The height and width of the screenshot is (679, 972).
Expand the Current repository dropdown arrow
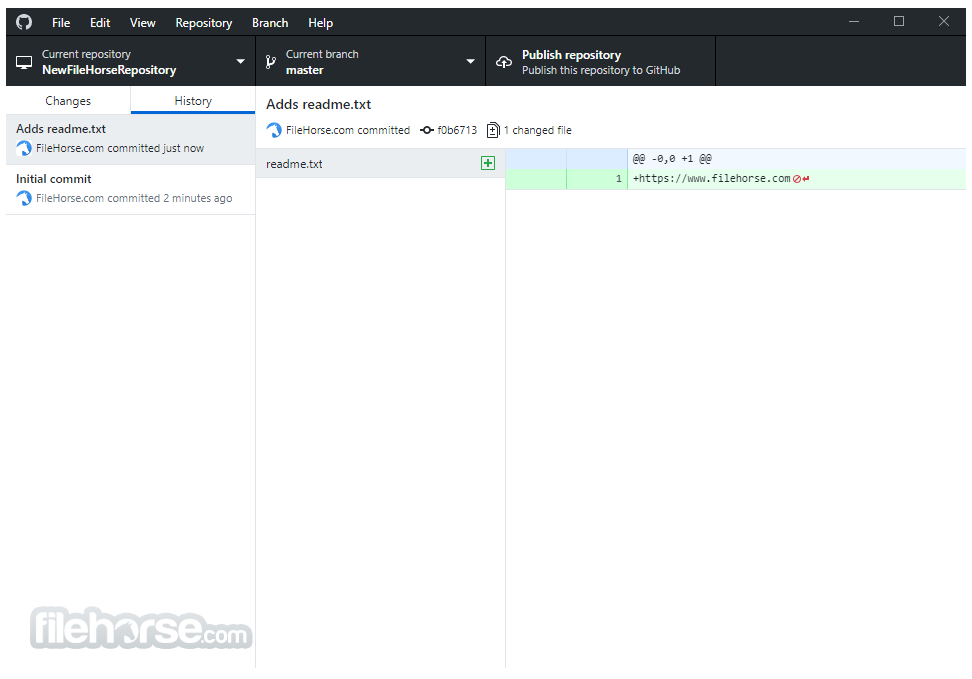[x=241, y=61]
